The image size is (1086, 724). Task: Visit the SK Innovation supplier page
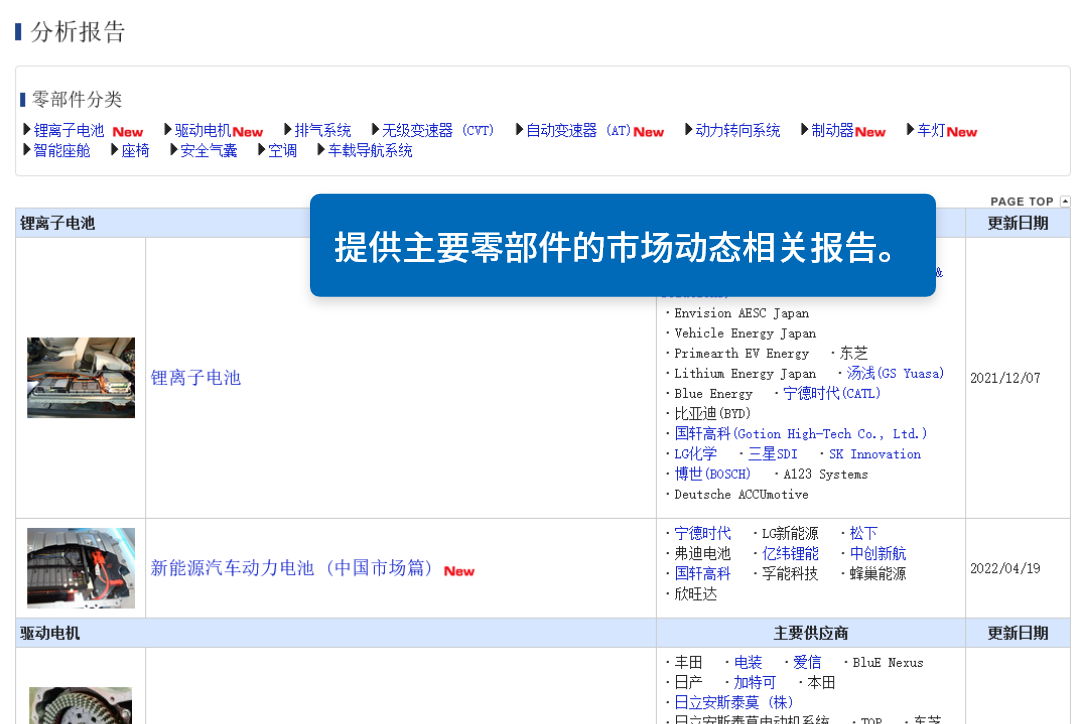pos(875,454)
